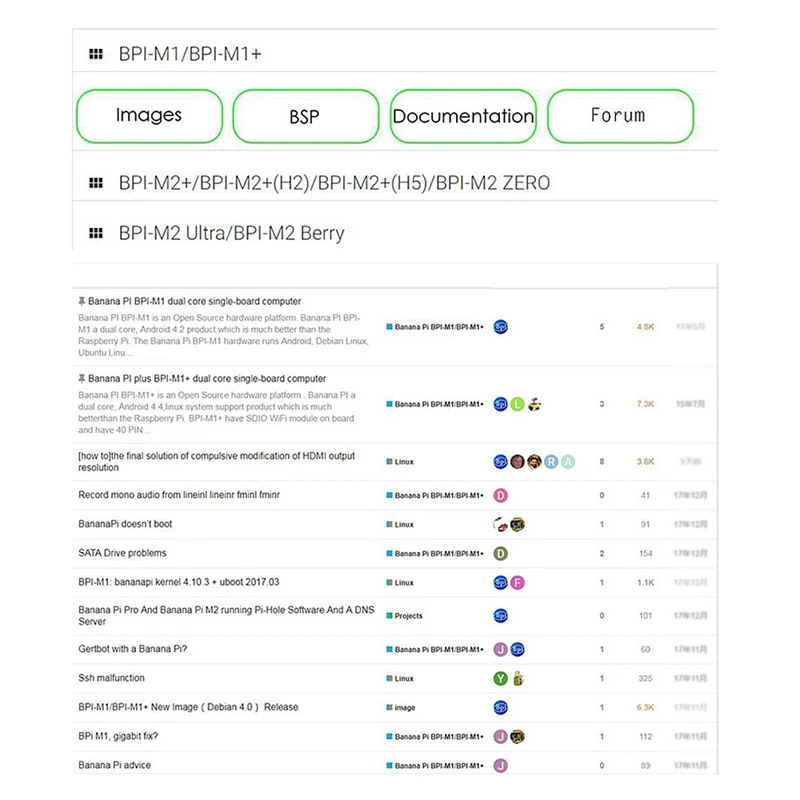Click the green L avatar on BPI-M1+ topic
The width and height of the screenshot is (800, 800).
coord(517,404)
